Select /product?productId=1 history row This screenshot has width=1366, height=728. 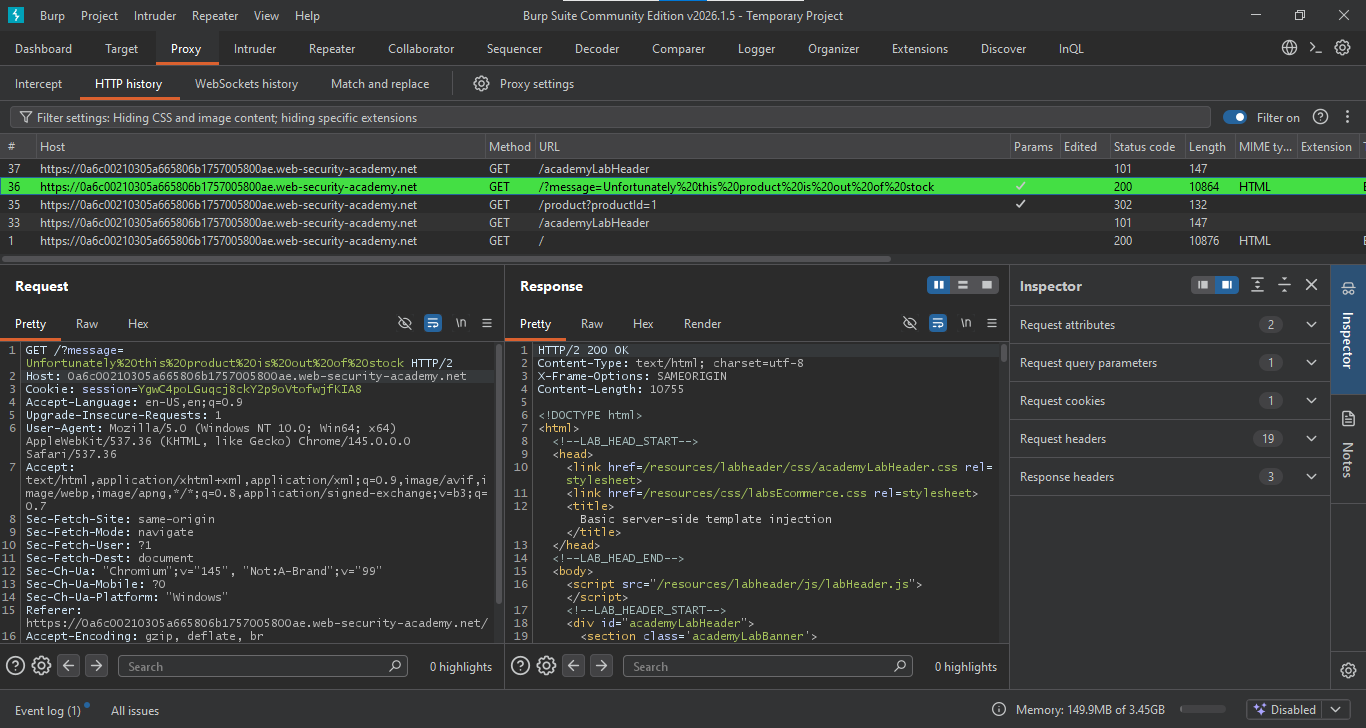(x=683, y=204)
